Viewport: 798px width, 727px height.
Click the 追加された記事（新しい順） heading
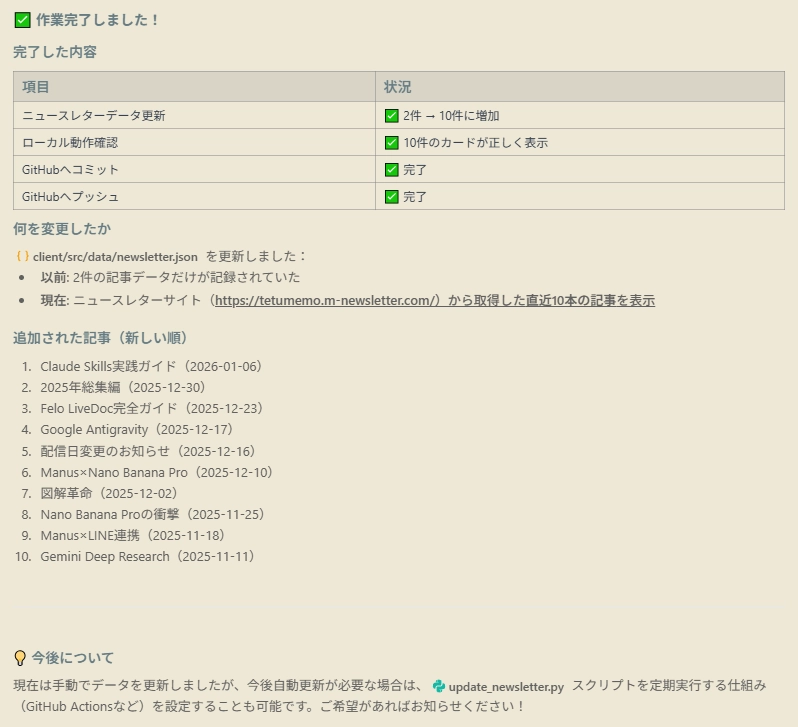click(101, 338)
